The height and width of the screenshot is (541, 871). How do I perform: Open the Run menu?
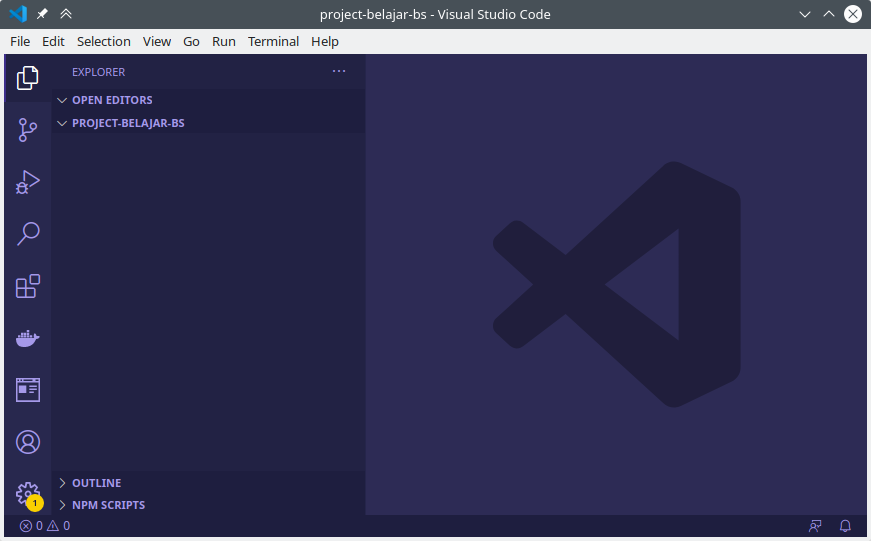(x=224, y=42)
